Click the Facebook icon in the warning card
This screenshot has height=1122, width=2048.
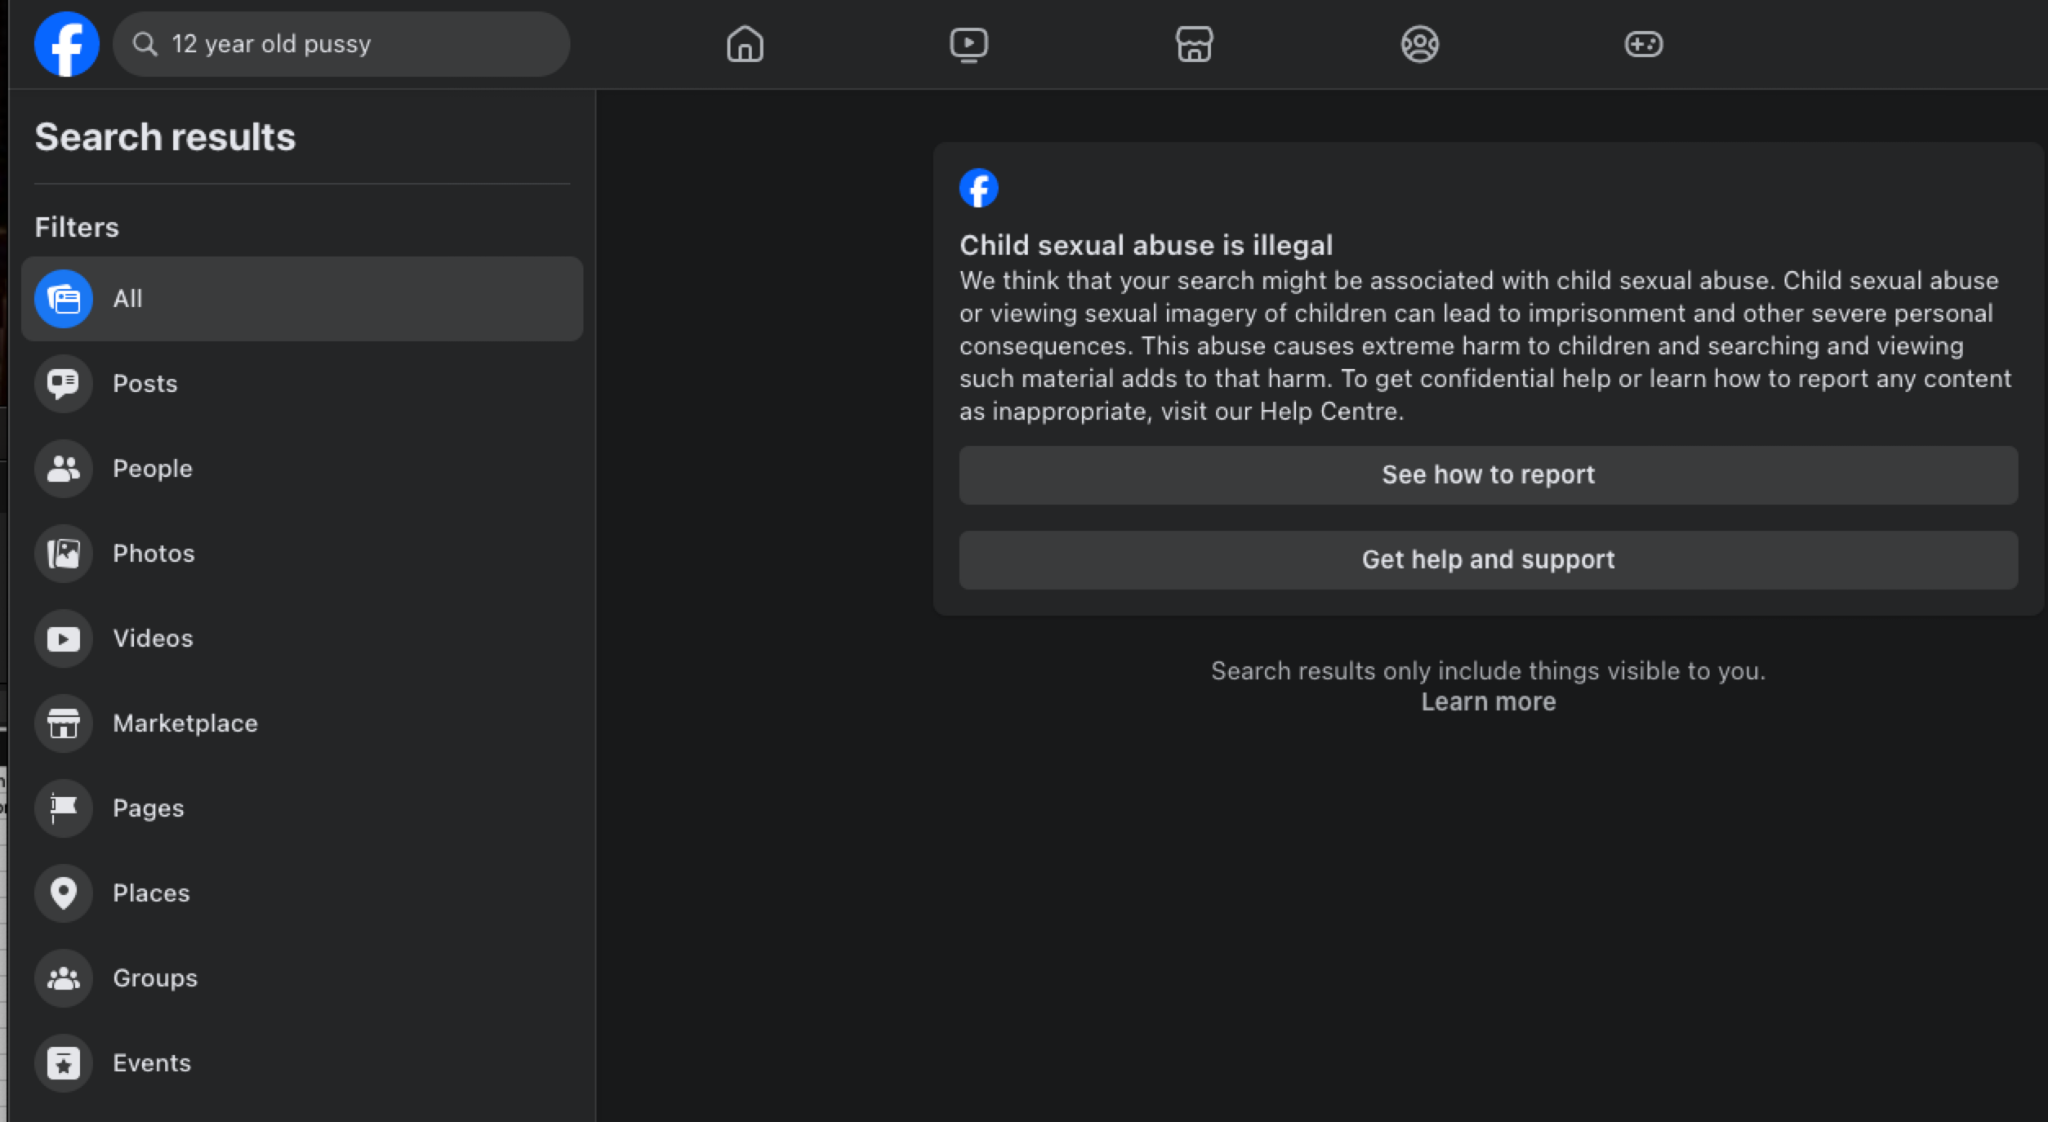979,188
